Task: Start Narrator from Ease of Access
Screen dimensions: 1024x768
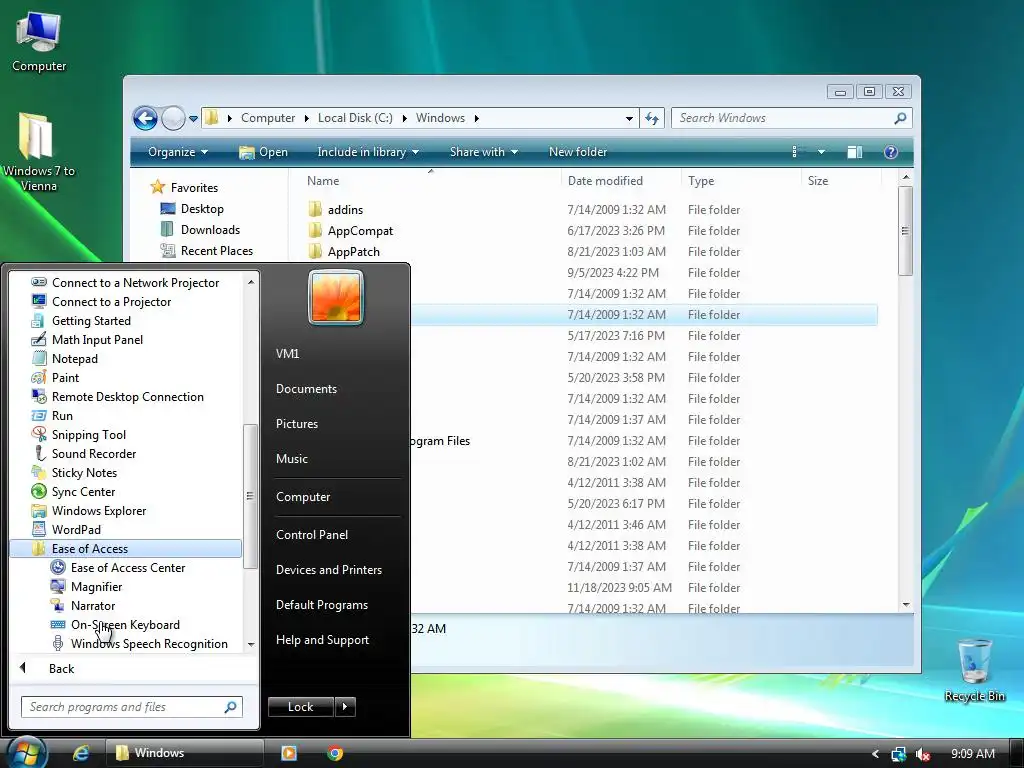Action: [93, 605]
